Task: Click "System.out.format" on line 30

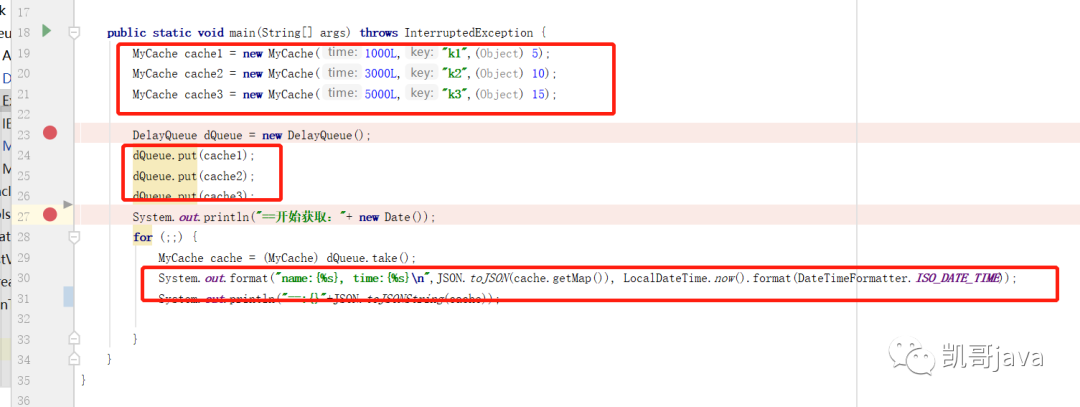Action: point(214,278)
